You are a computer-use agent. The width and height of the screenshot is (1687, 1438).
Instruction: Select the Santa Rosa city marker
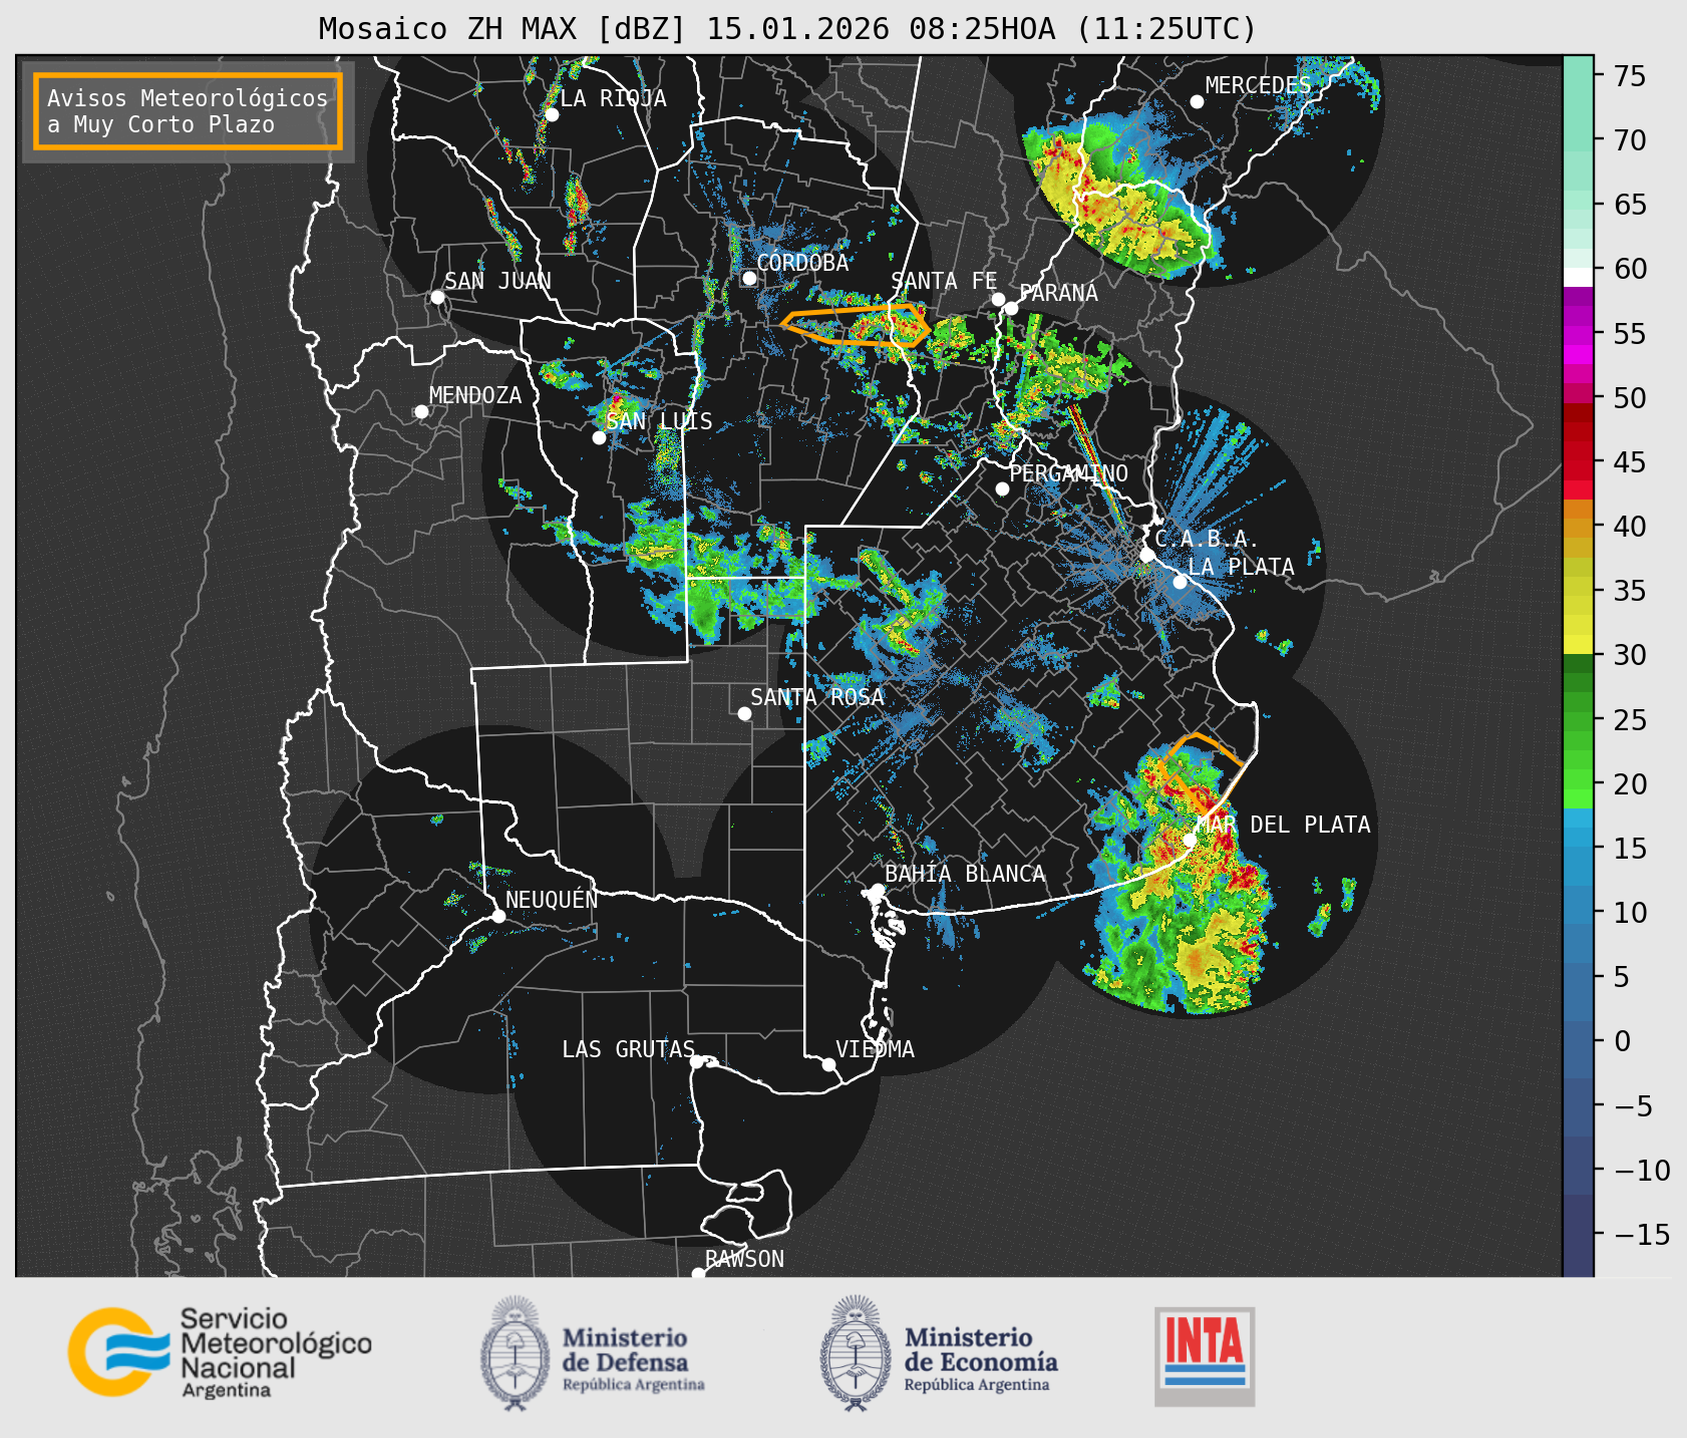point(744,713)
